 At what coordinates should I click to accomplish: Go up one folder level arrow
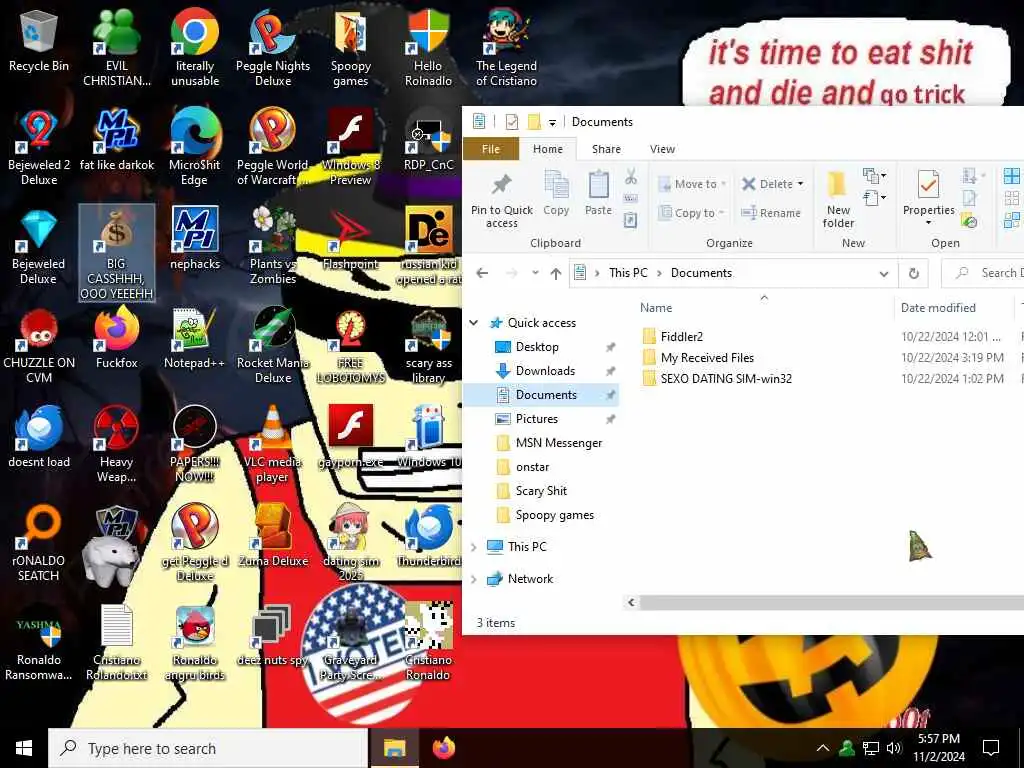coord(555,274)
